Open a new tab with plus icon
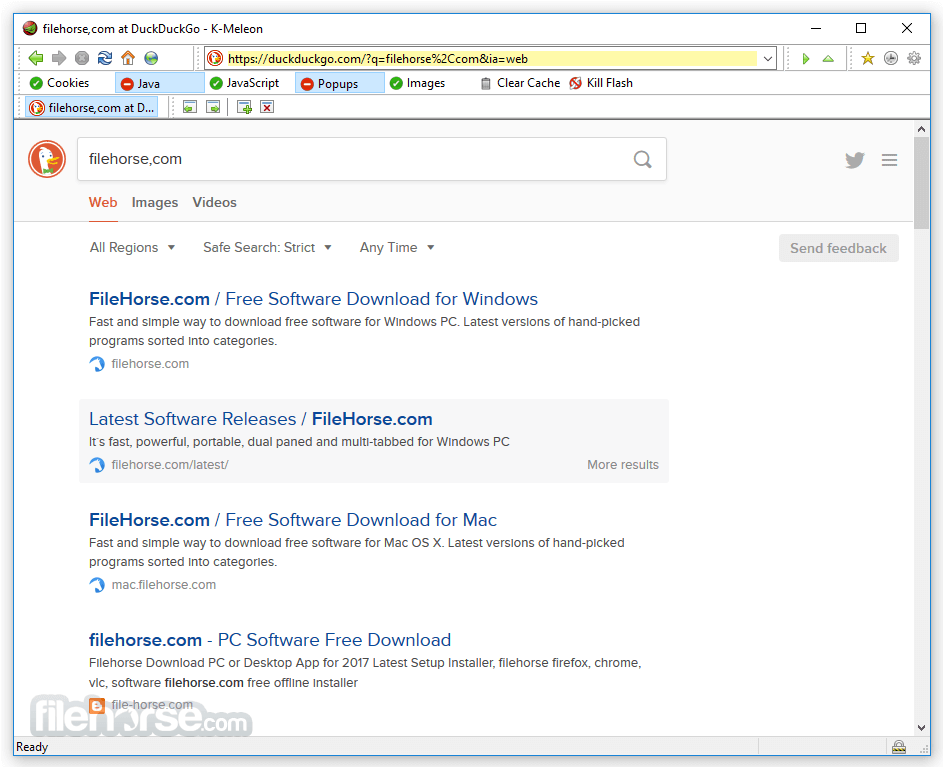Screen dimensions: 943x767 tap(244, 107)
